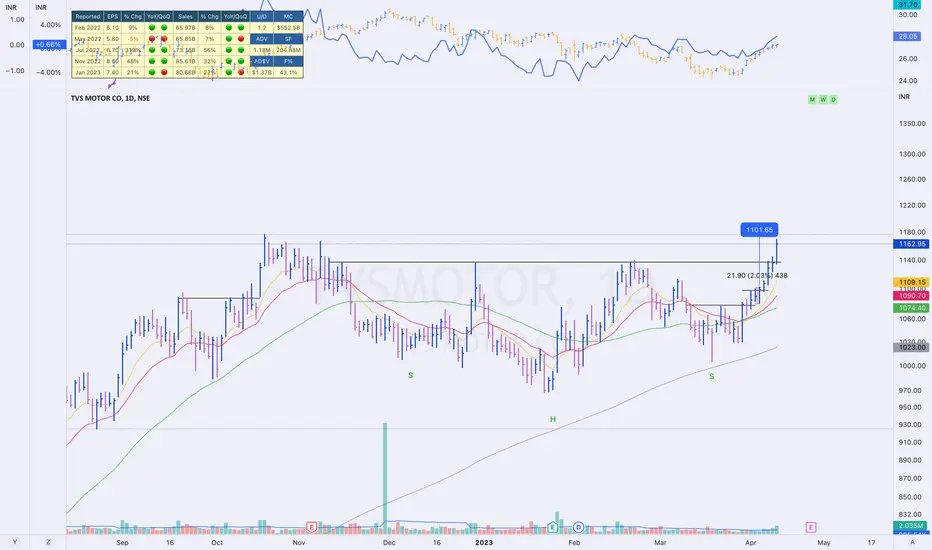Click the Nov 2022 row label
932x550 pixels.
(x=88, y=61)
